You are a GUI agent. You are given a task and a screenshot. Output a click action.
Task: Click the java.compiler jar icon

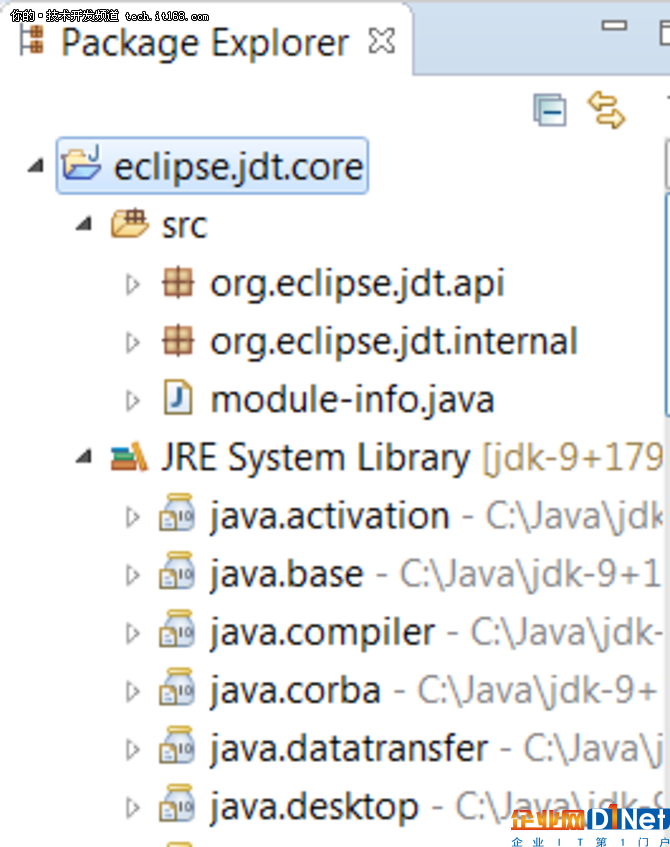[177, 629]
